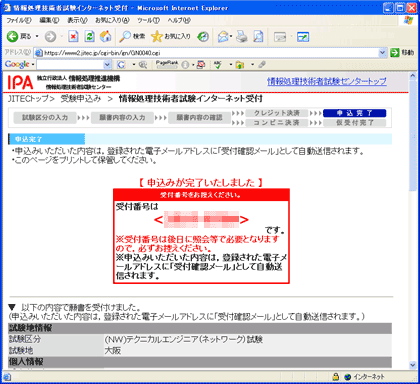Click the コンビニ決済 step
Viewport: 420px width, 384px height.
277,123
